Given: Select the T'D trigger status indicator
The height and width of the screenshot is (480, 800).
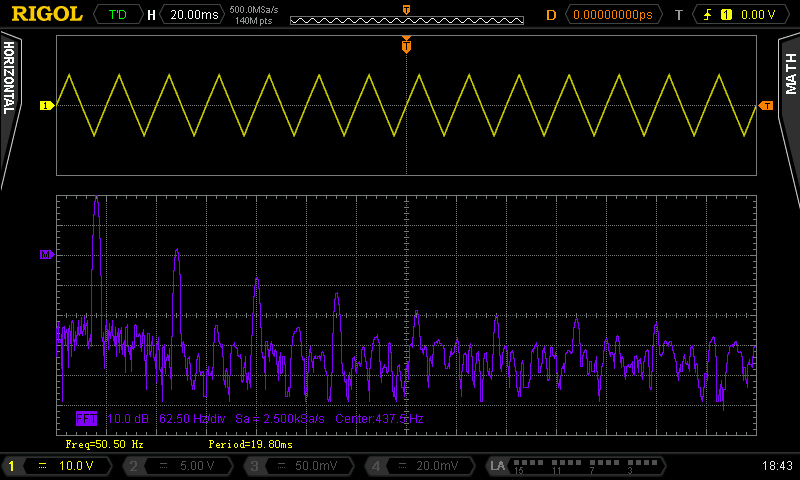Looking at the screenshot, I should coord(118,14).
